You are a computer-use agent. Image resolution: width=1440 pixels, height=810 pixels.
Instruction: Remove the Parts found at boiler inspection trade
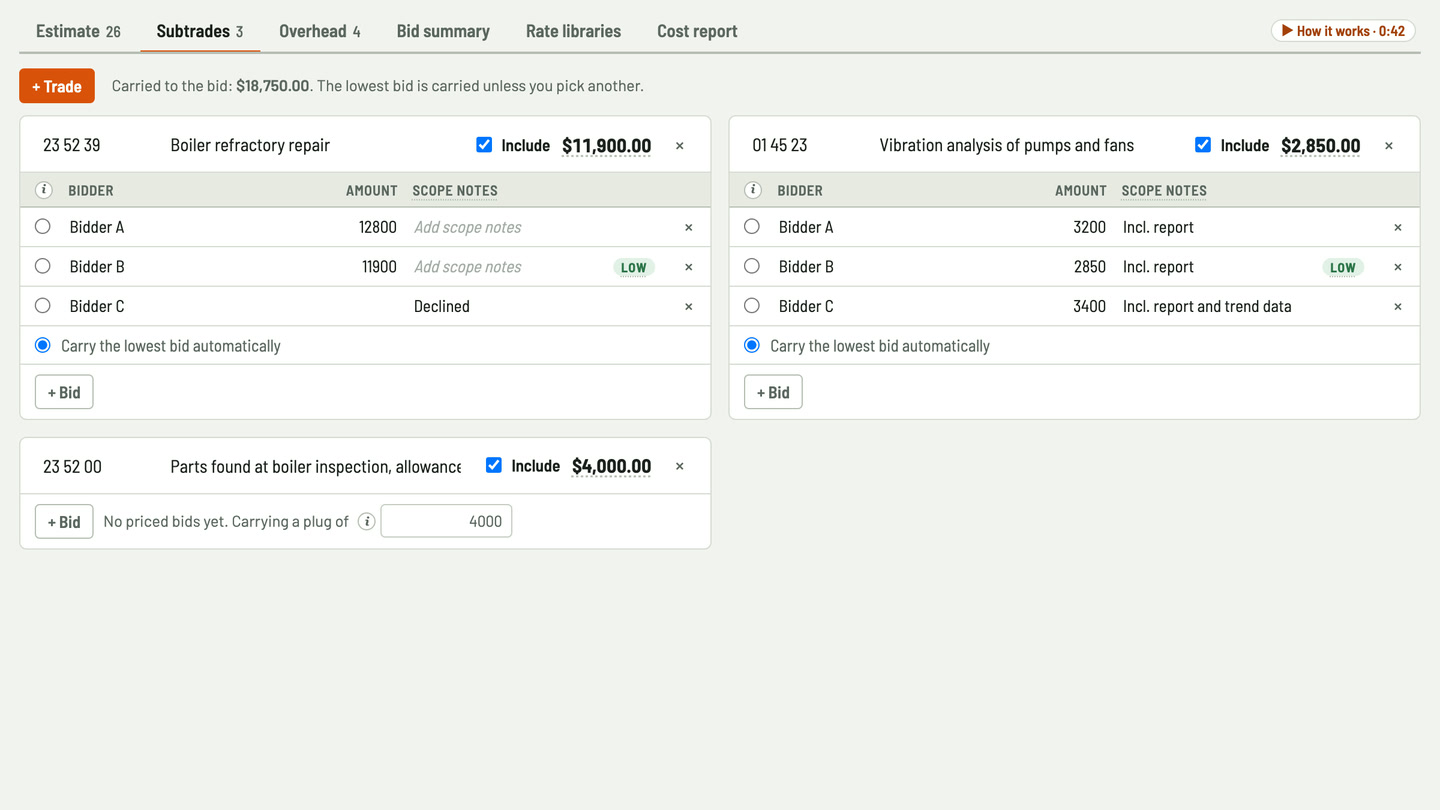pyautogui.click(x=680, y=466)
